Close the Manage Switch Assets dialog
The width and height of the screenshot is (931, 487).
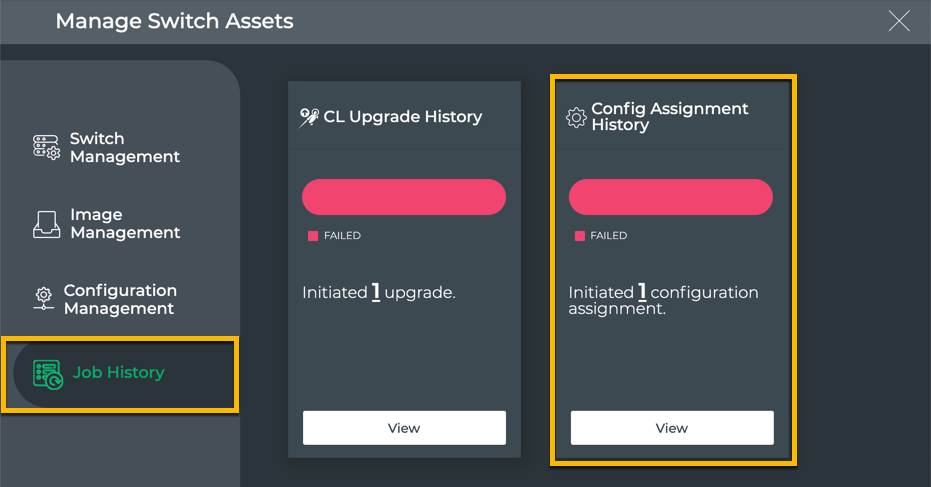[x=899, y=21]
